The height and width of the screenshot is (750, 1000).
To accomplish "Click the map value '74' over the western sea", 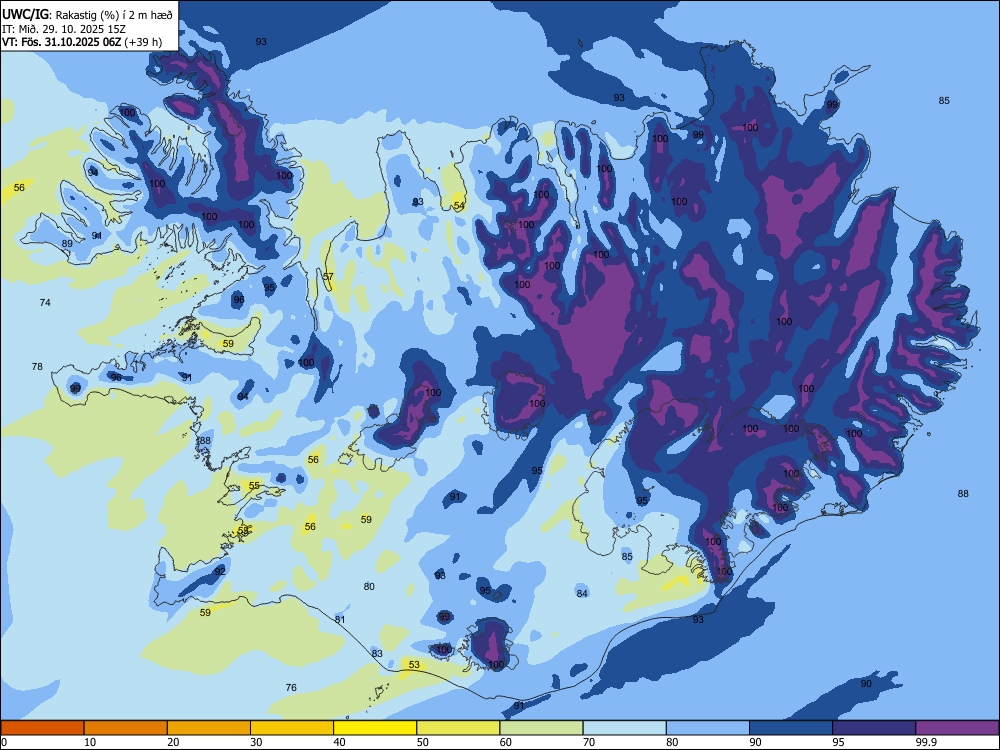I will pyautogui.click(x=45, y=302).
